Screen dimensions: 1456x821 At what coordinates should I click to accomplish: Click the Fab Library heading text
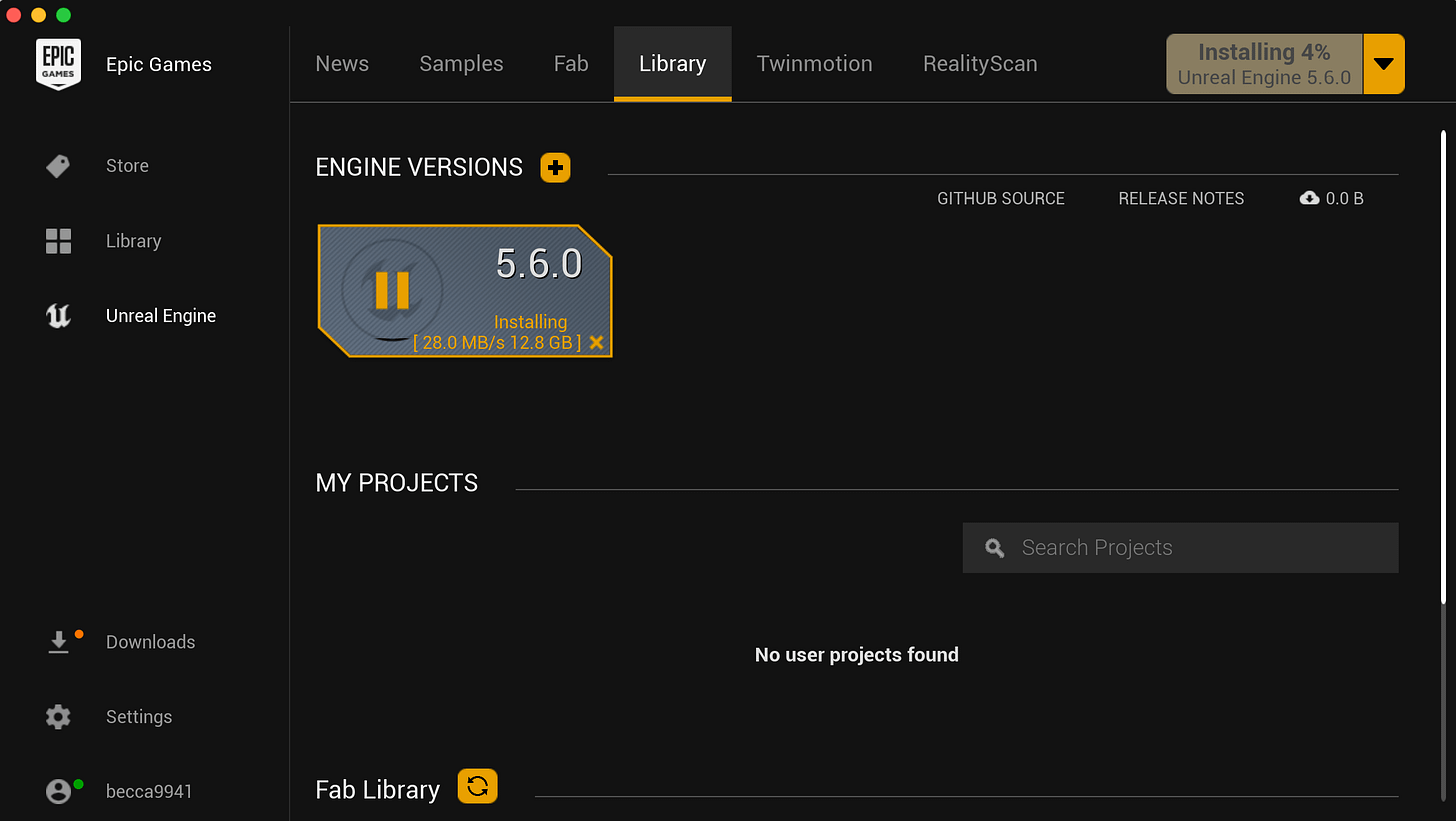tap(378, 790)
